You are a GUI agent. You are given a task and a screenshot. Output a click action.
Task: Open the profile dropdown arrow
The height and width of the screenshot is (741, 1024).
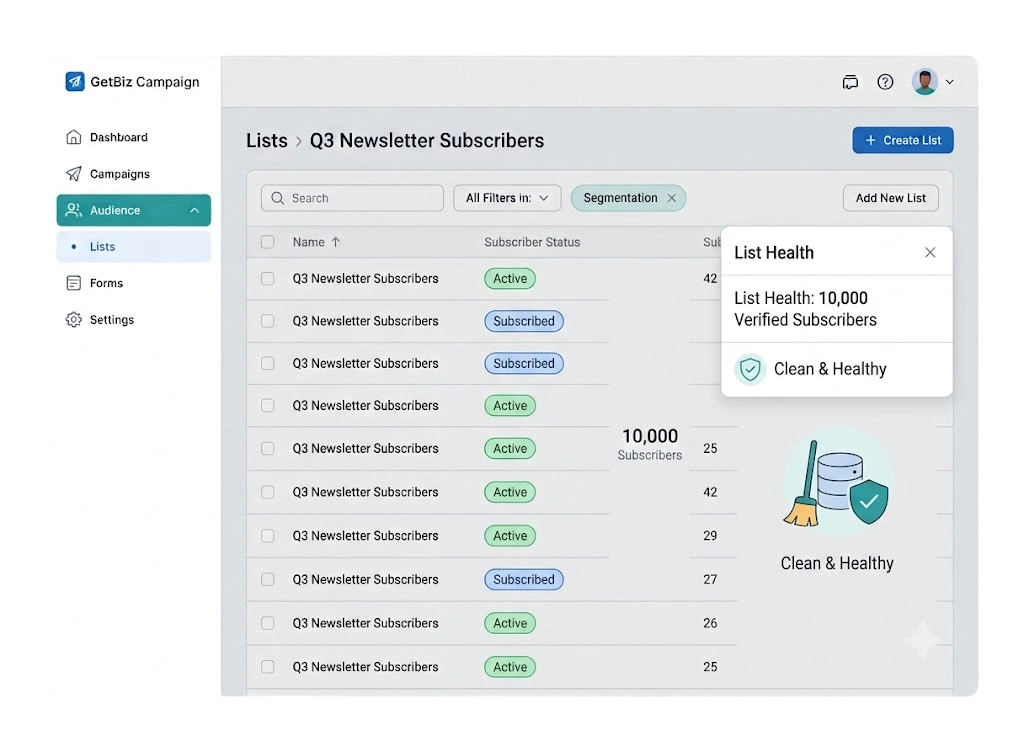[x=950, y=82]
